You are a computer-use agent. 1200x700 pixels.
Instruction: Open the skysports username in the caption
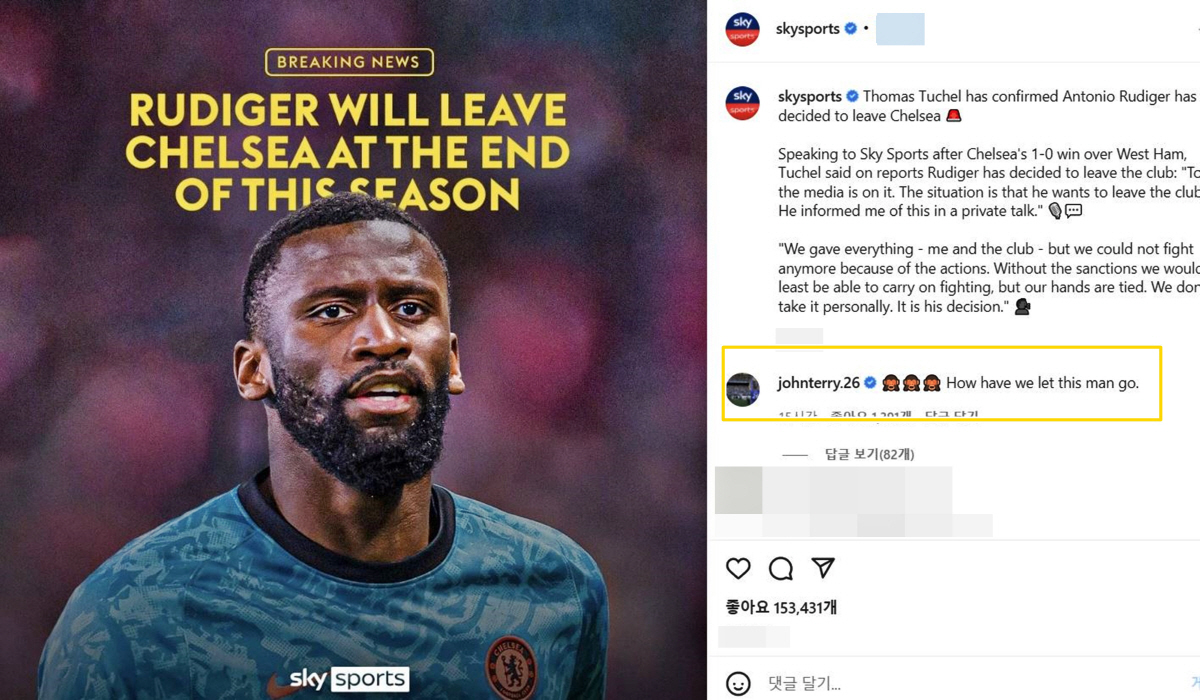[x=810, y=97]
